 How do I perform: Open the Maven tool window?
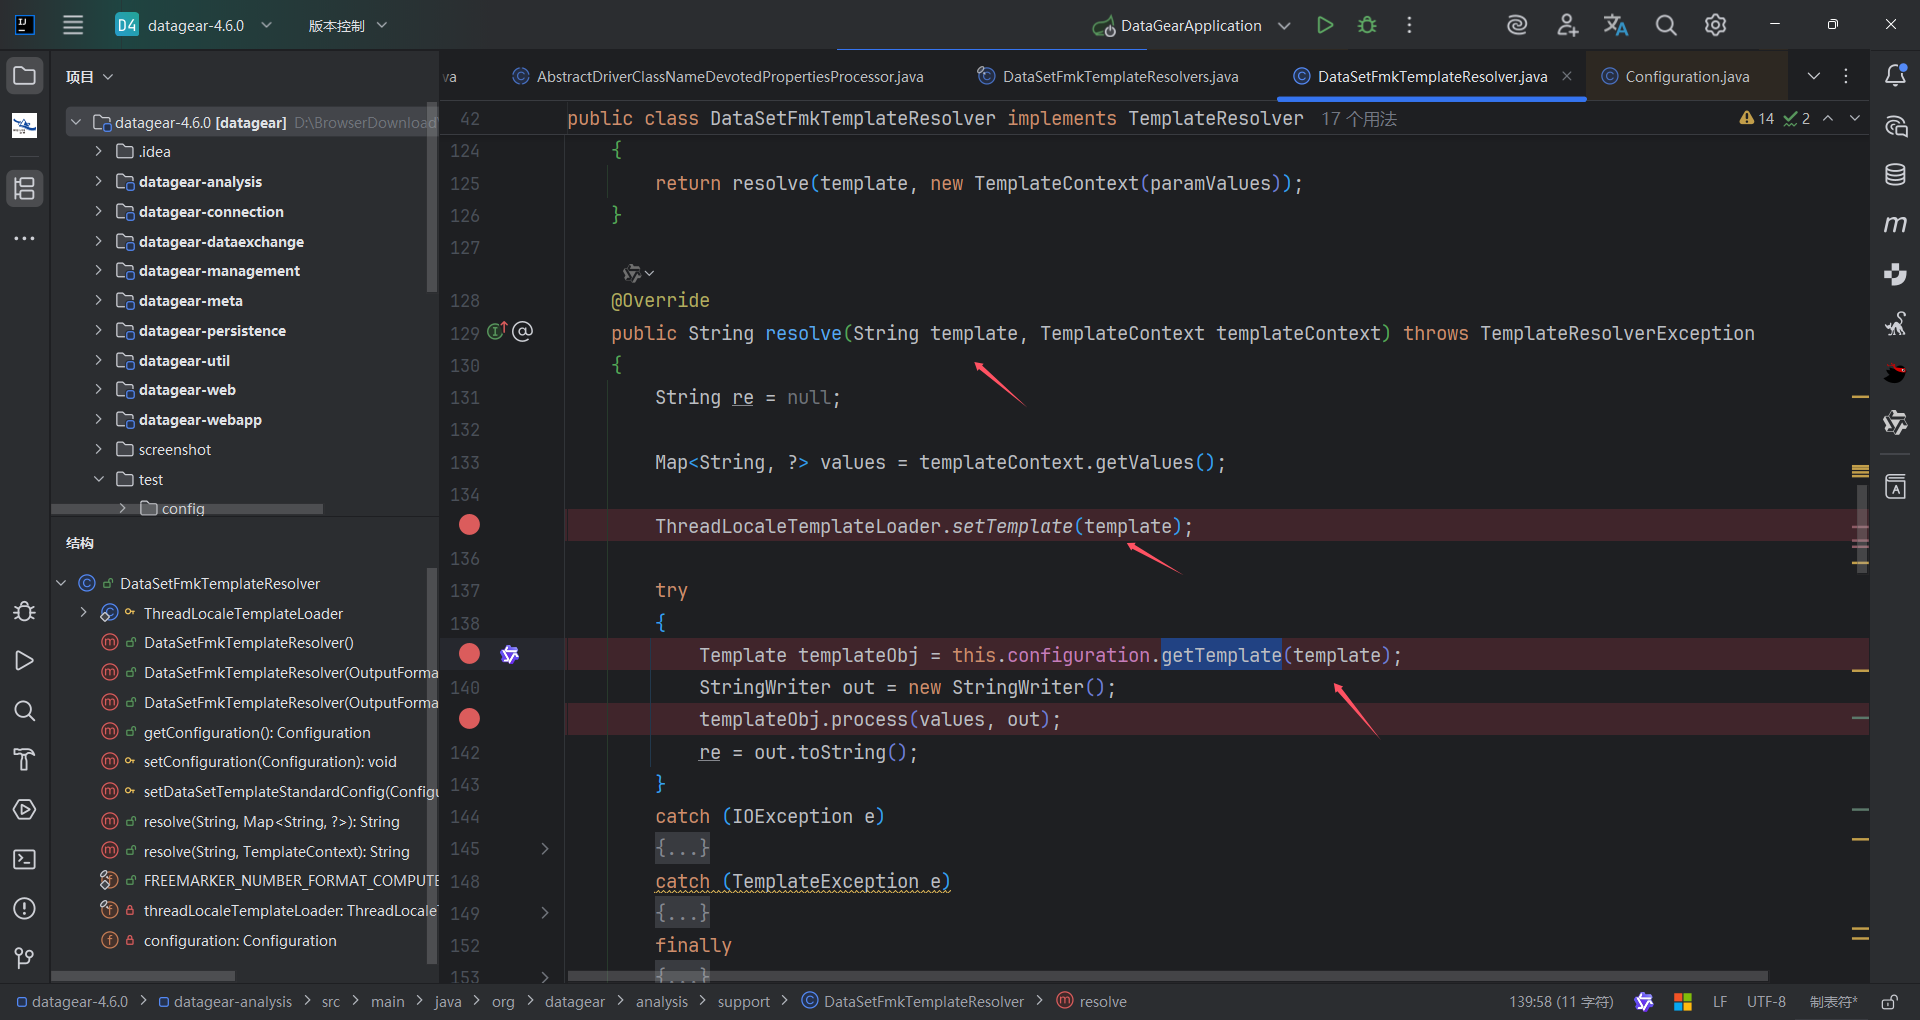click(1895, 224)
